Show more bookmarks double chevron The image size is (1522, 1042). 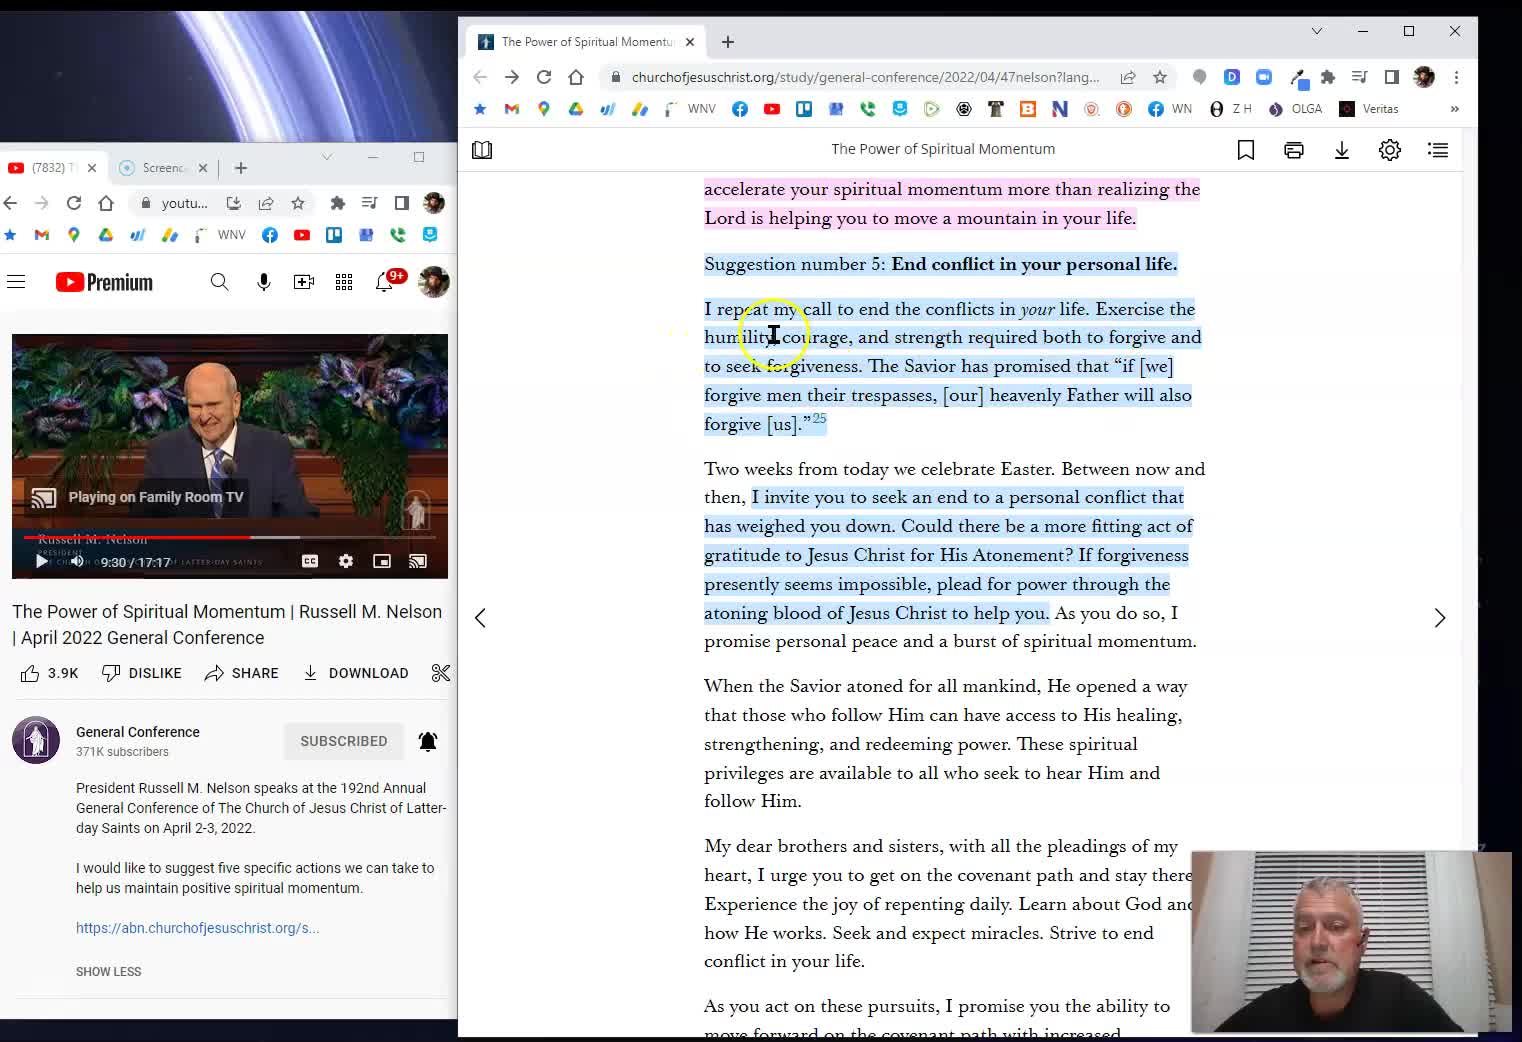[x=1455, y=109]
